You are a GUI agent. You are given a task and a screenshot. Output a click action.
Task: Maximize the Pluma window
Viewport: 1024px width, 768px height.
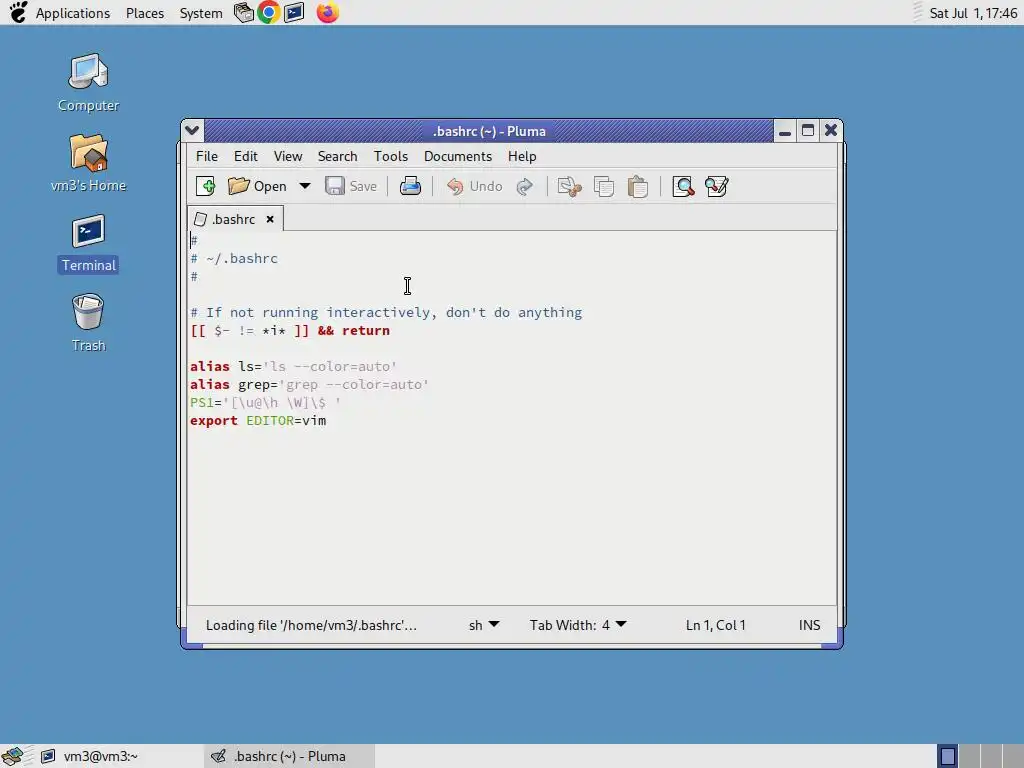[808, 131]
